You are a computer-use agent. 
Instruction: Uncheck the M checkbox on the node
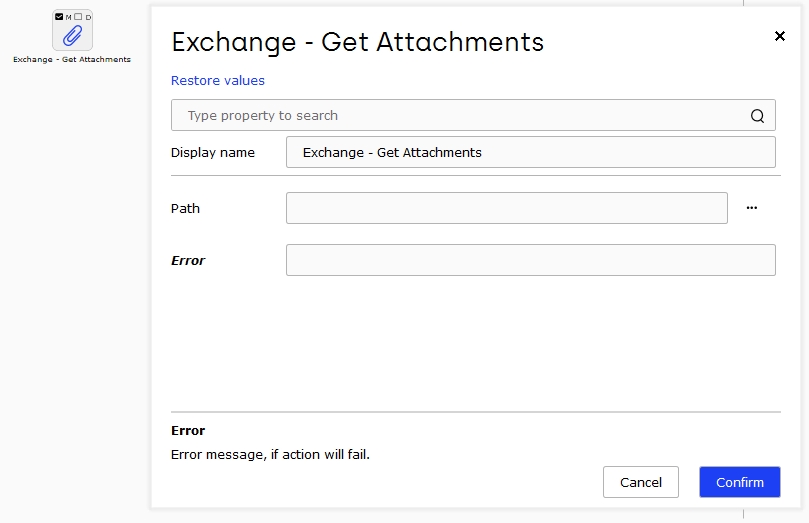tap(59, 17)
